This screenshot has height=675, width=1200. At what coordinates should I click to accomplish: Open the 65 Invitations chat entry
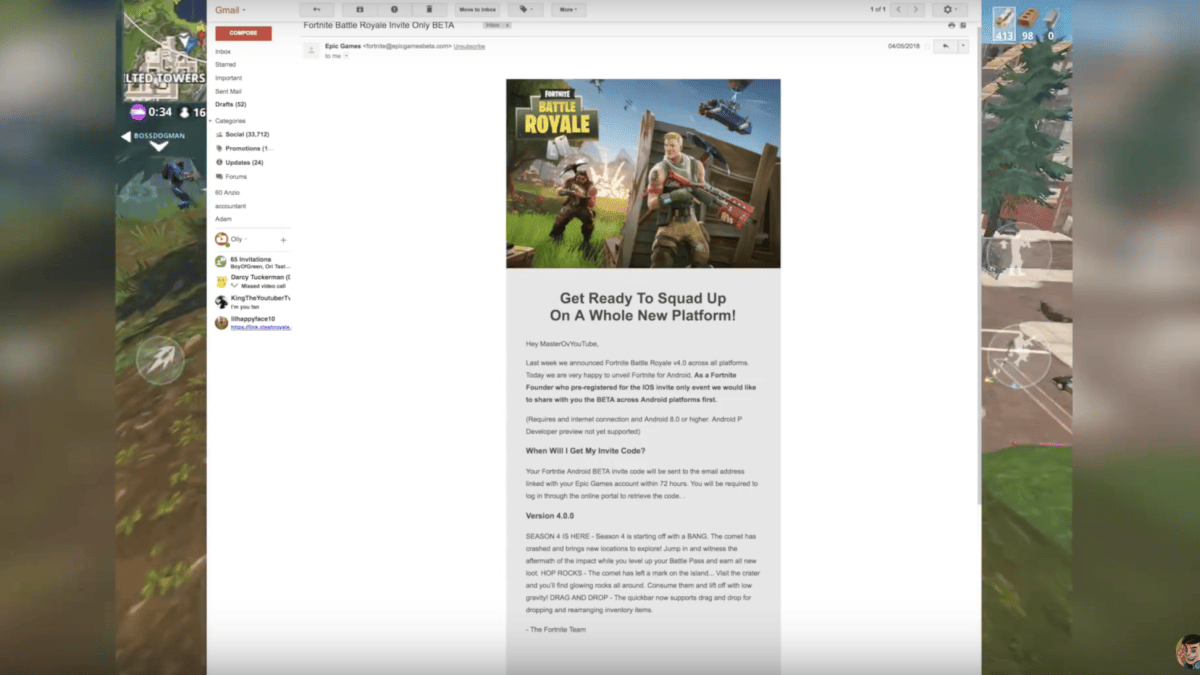[253, 262]
